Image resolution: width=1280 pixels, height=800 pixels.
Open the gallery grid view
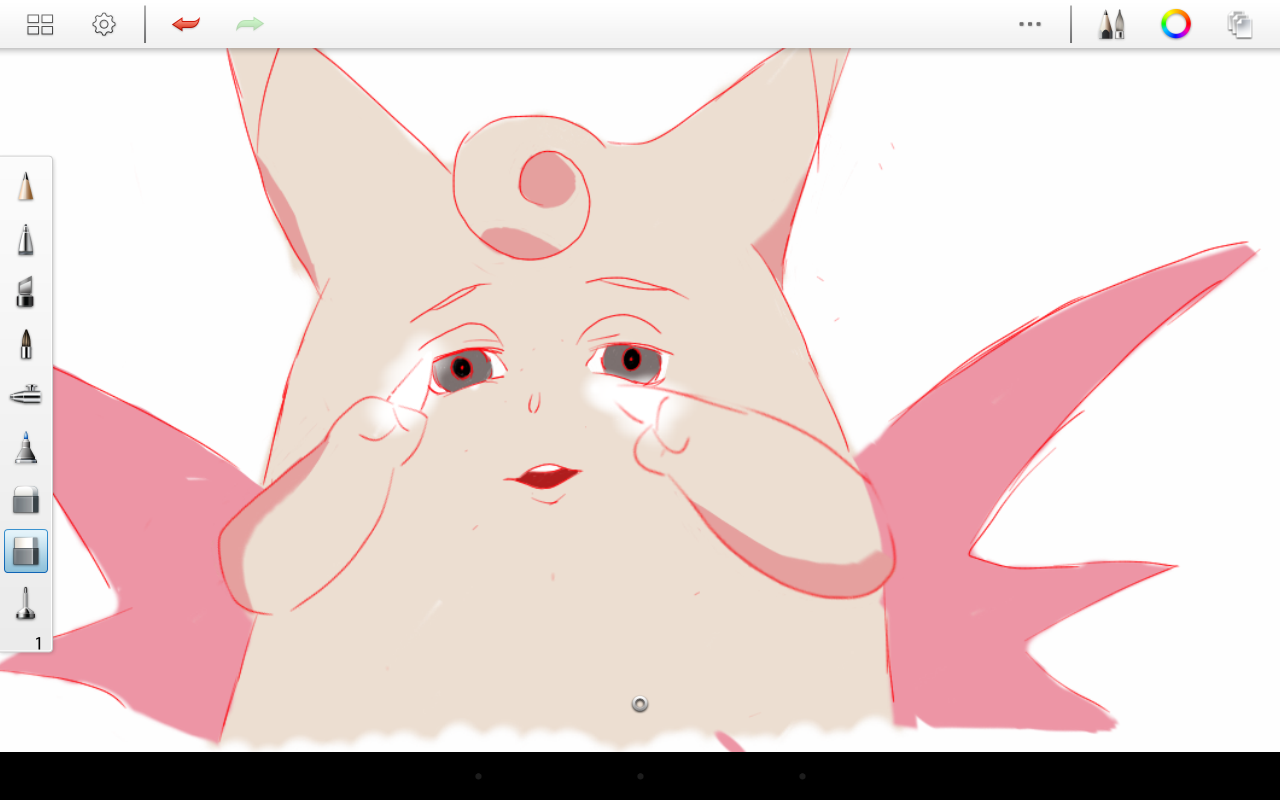[x=40, y=25]
